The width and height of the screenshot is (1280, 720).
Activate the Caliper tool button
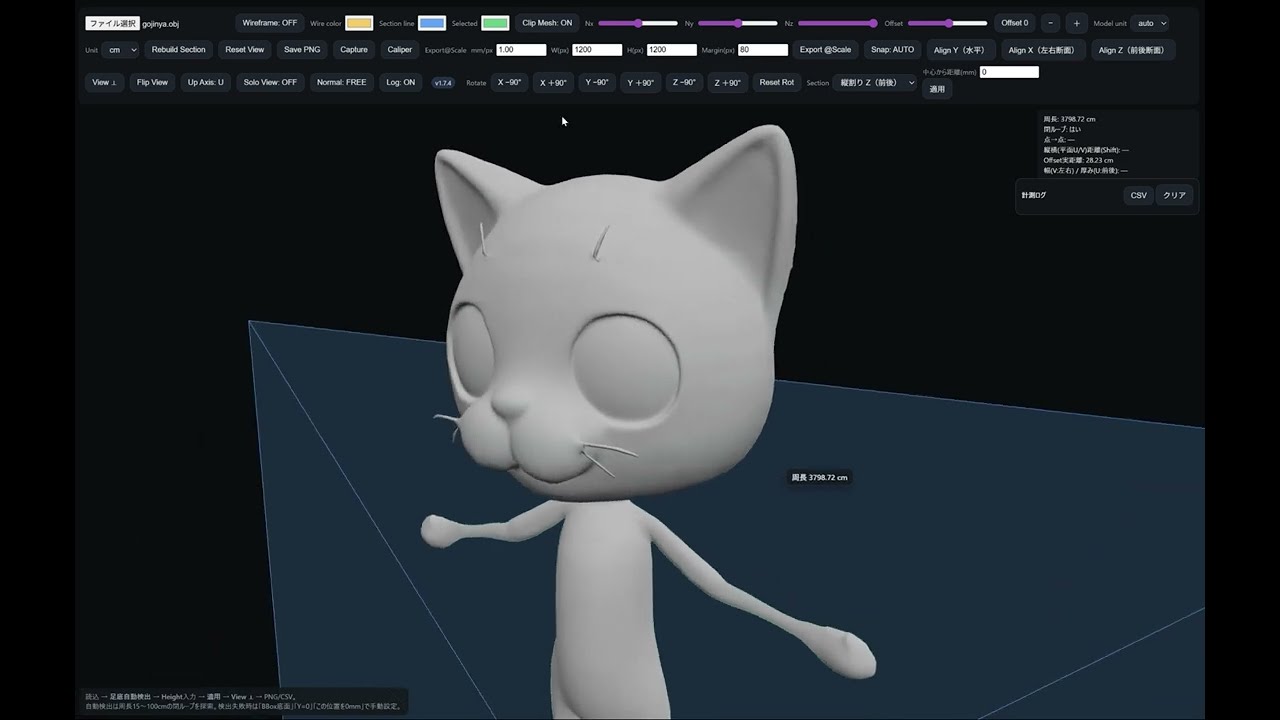tap(400, 50)
